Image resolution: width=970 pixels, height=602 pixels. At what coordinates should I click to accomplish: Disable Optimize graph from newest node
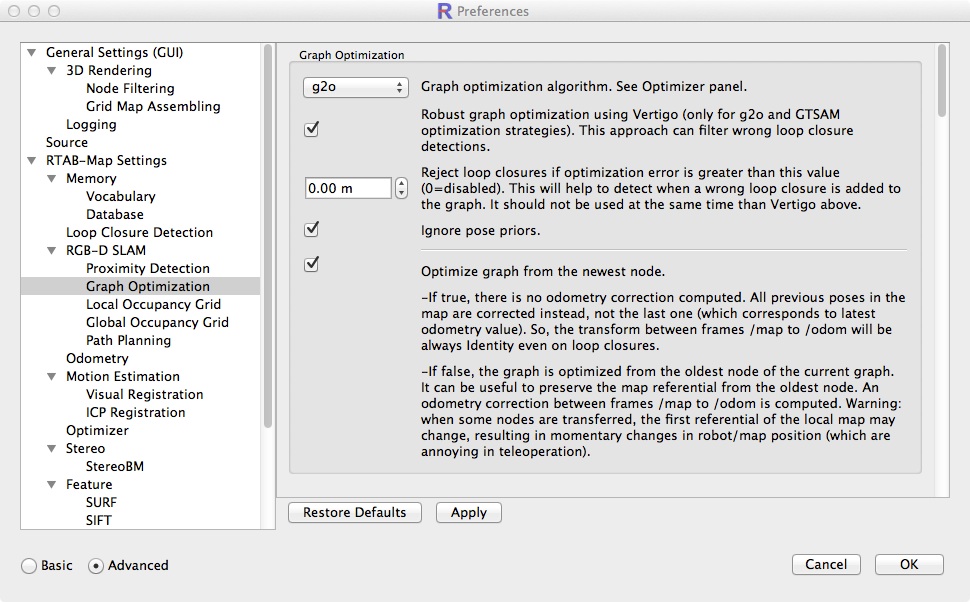click(311, 264)
